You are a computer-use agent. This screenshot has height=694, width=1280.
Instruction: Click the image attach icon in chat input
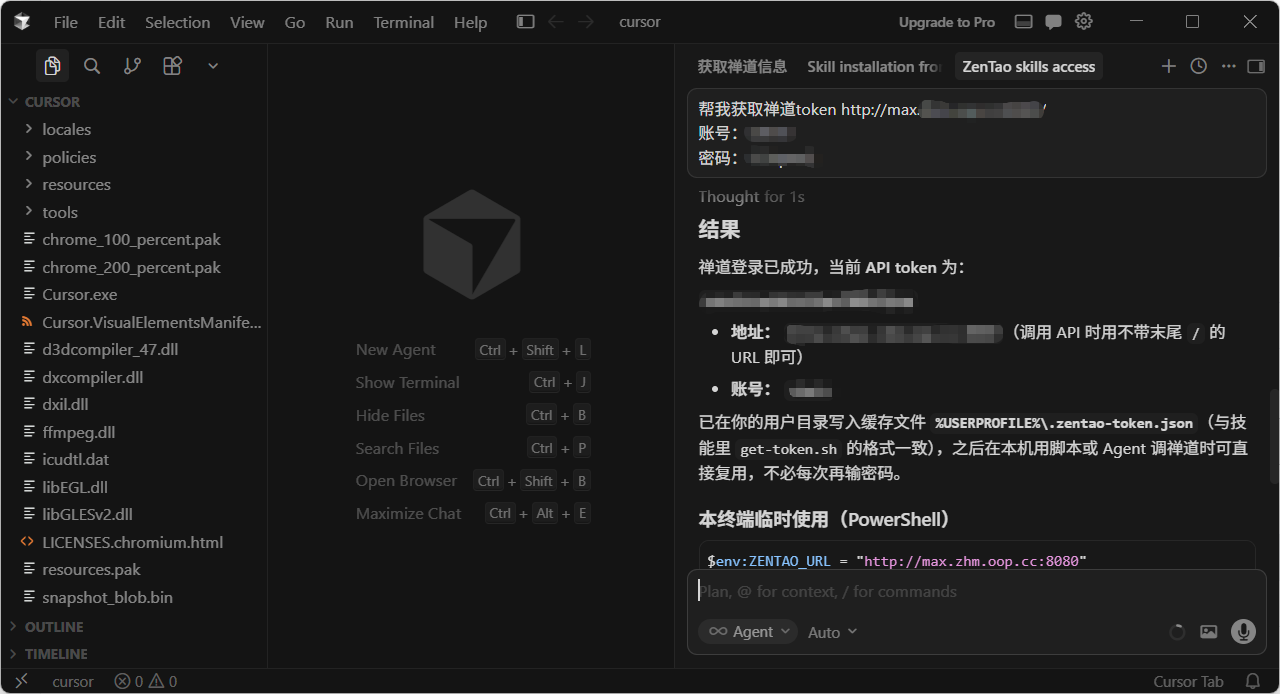pyautogui.click(x=1209, y=632)
